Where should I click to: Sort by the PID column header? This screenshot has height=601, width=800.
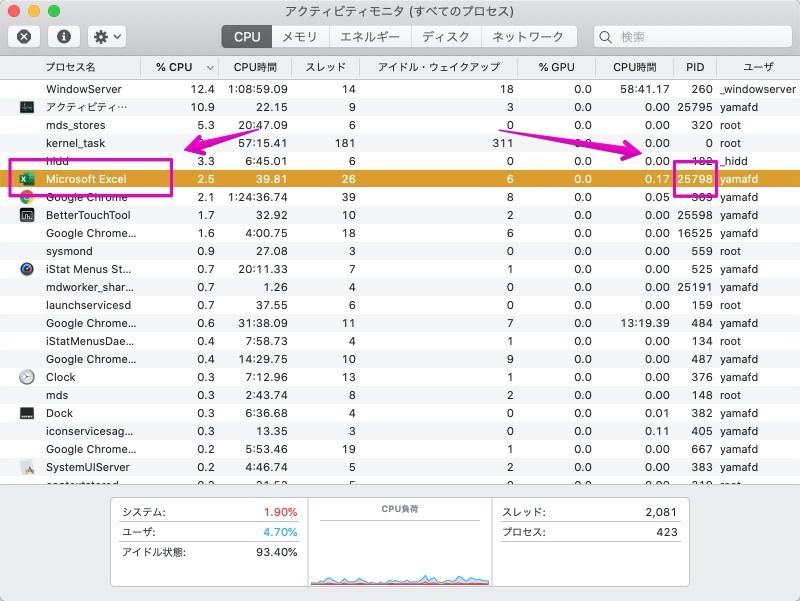point(695,67)
